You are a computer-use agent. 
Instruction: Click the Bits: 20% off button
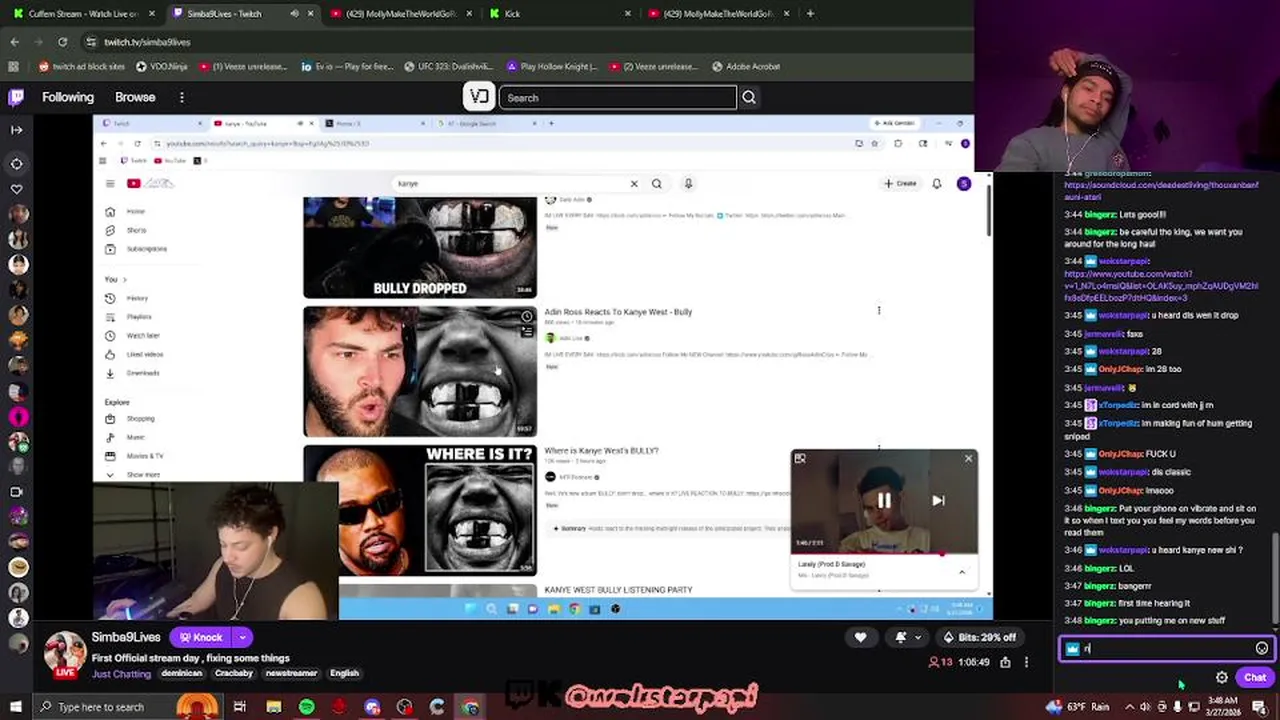point(980,637)
